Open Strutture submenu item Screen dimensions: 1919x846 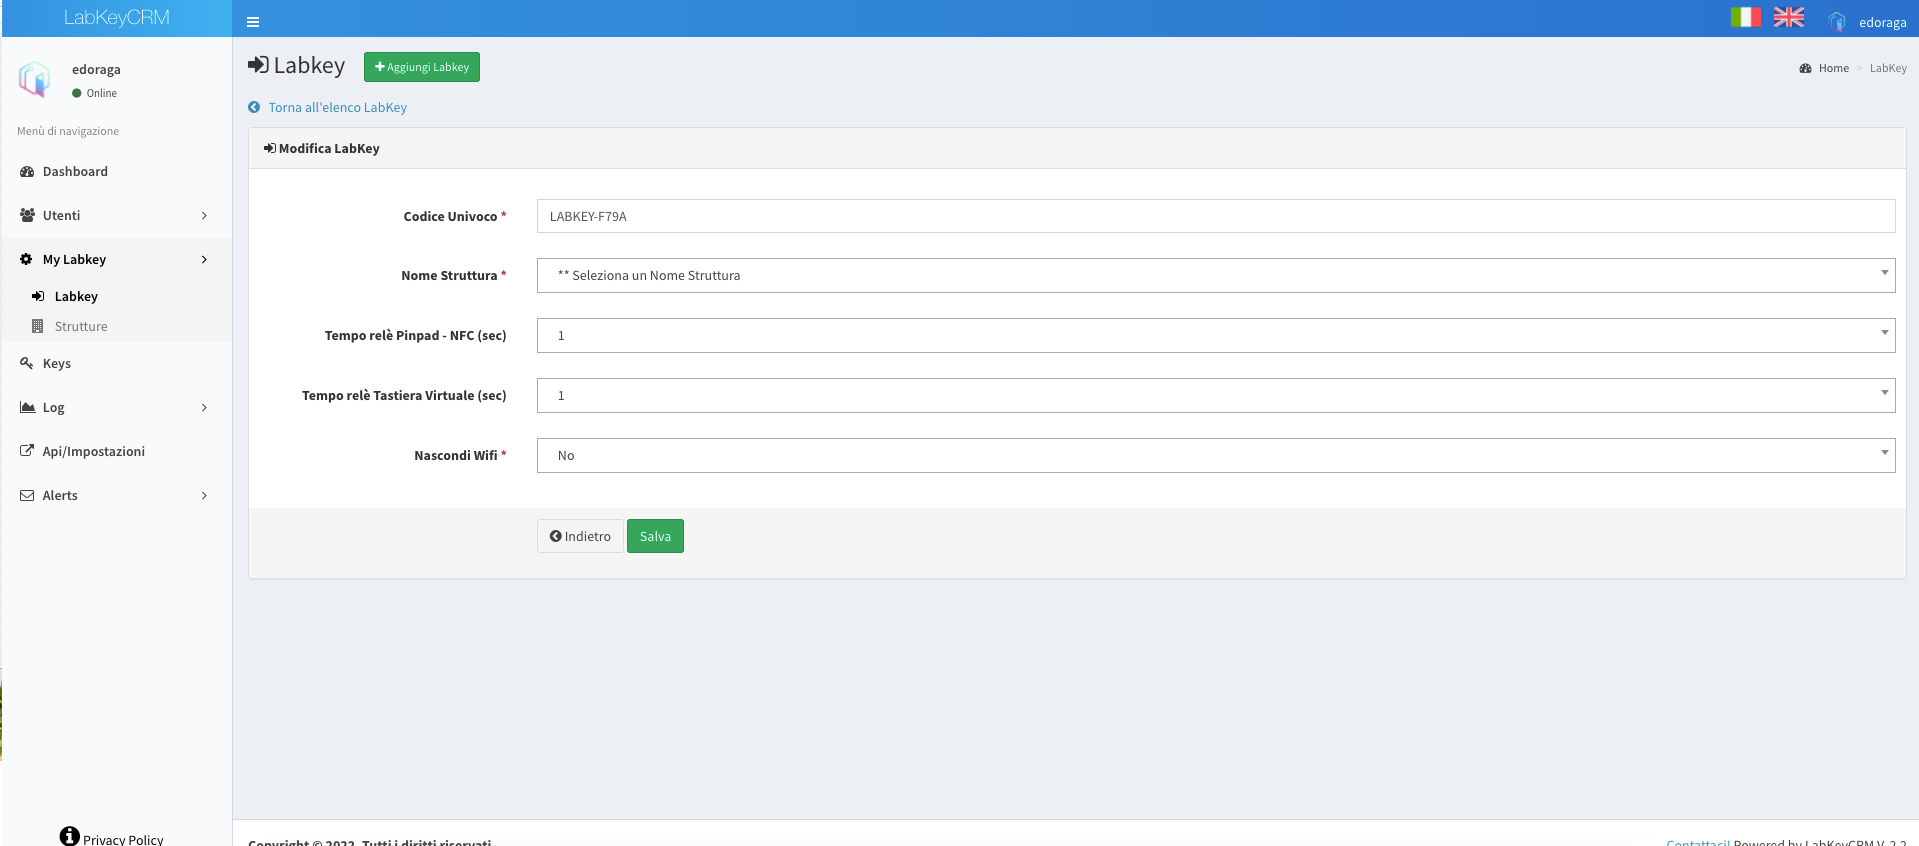pyautogui.click(x=81, y=327)
